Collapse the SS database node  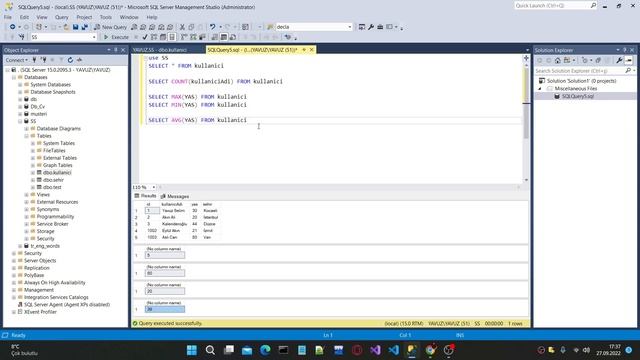click(20, 121)
